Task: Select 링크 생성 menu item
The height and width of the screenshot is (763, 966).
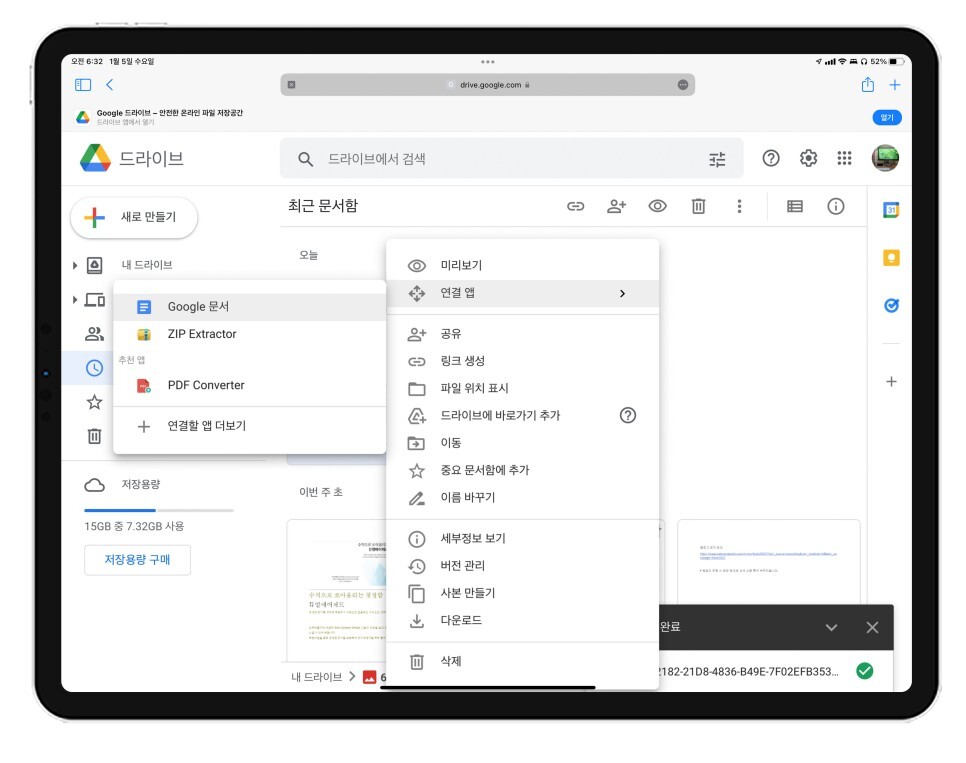Action: click(522, 361)
